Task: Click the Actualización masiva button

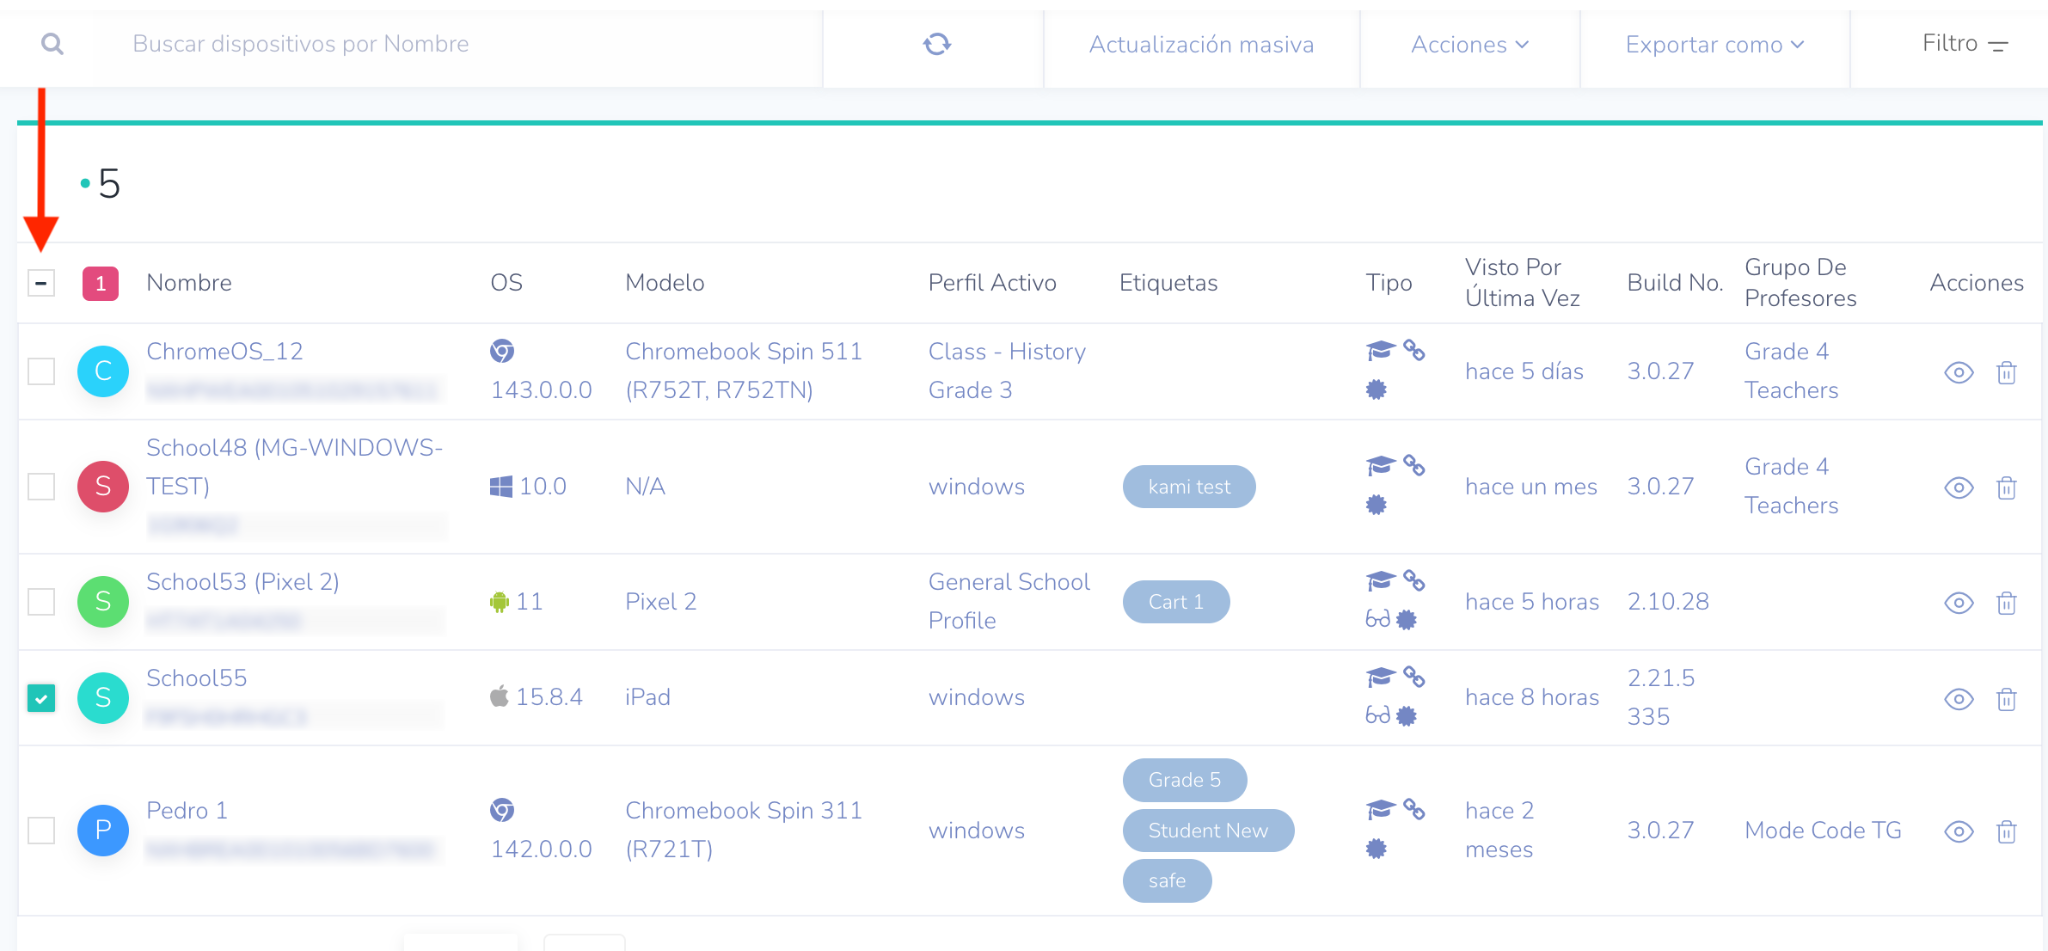Action: (1201, 45)
